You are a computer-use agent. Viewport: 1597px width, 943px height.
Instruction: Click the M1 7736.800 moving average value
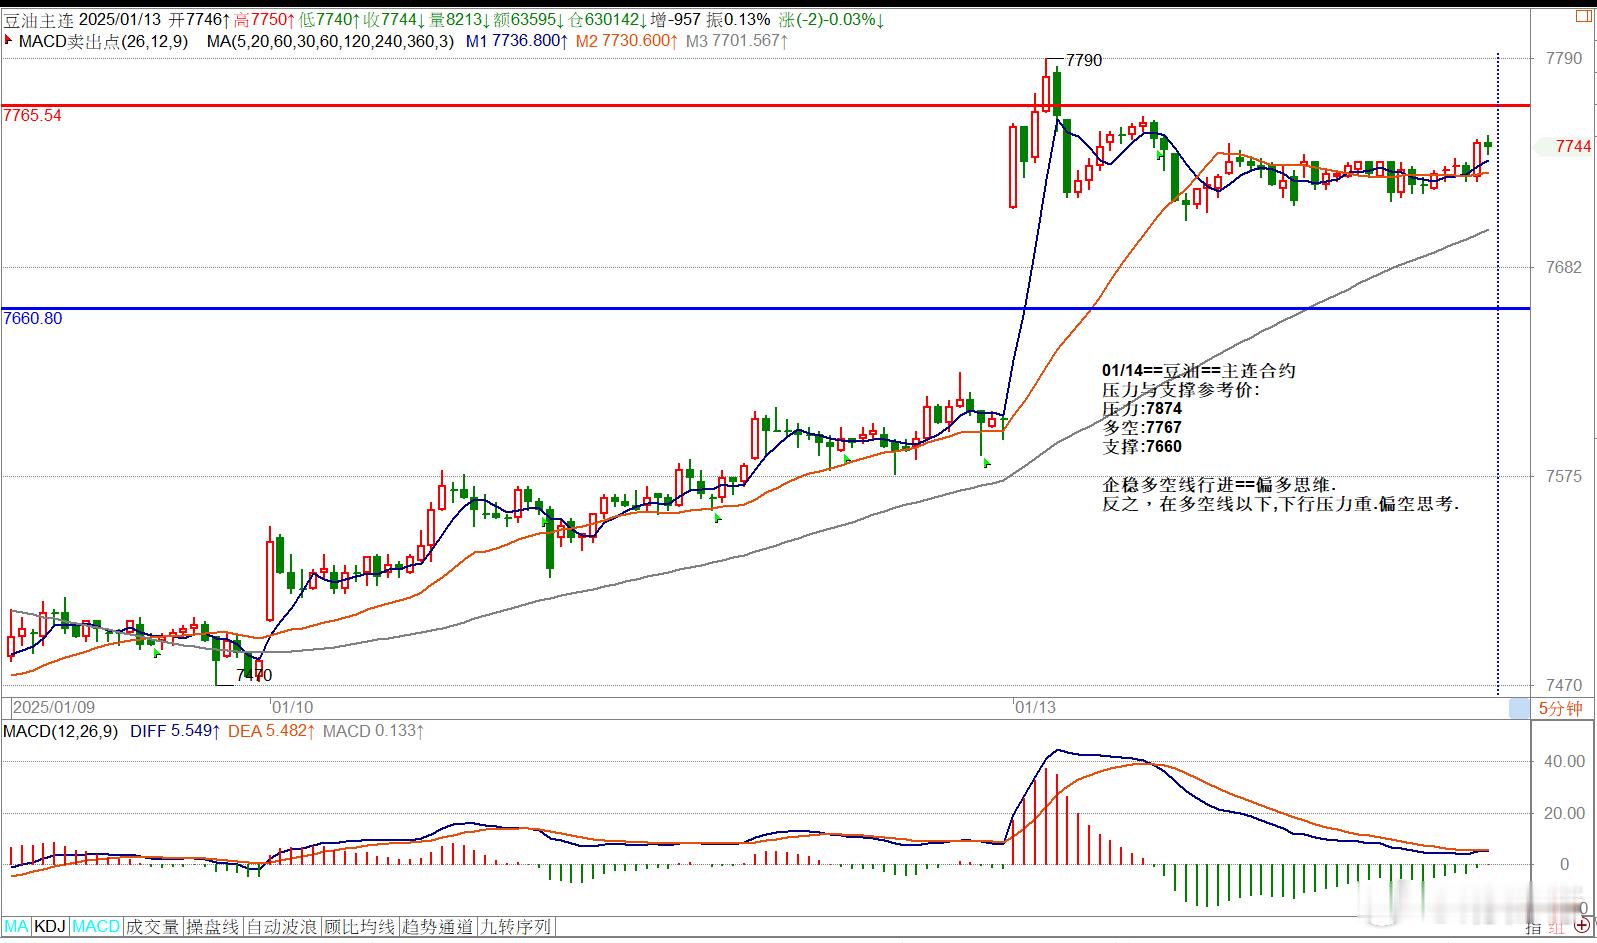coord(517,41)
